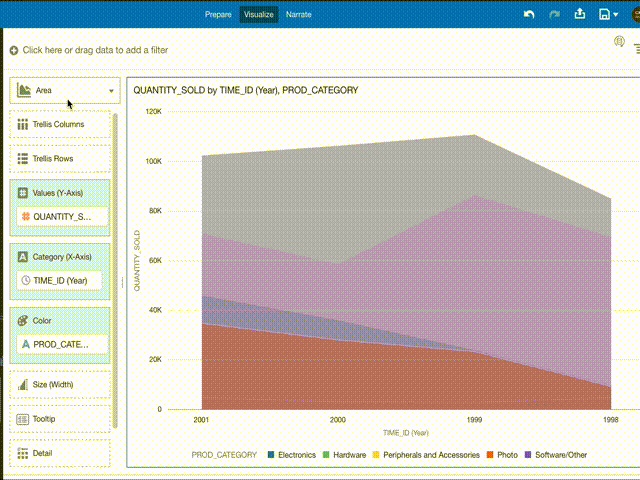Screen dimensions: 640x480
Task: Select the QUANTITY_S... measure chip
Action: tap(62, 217)
